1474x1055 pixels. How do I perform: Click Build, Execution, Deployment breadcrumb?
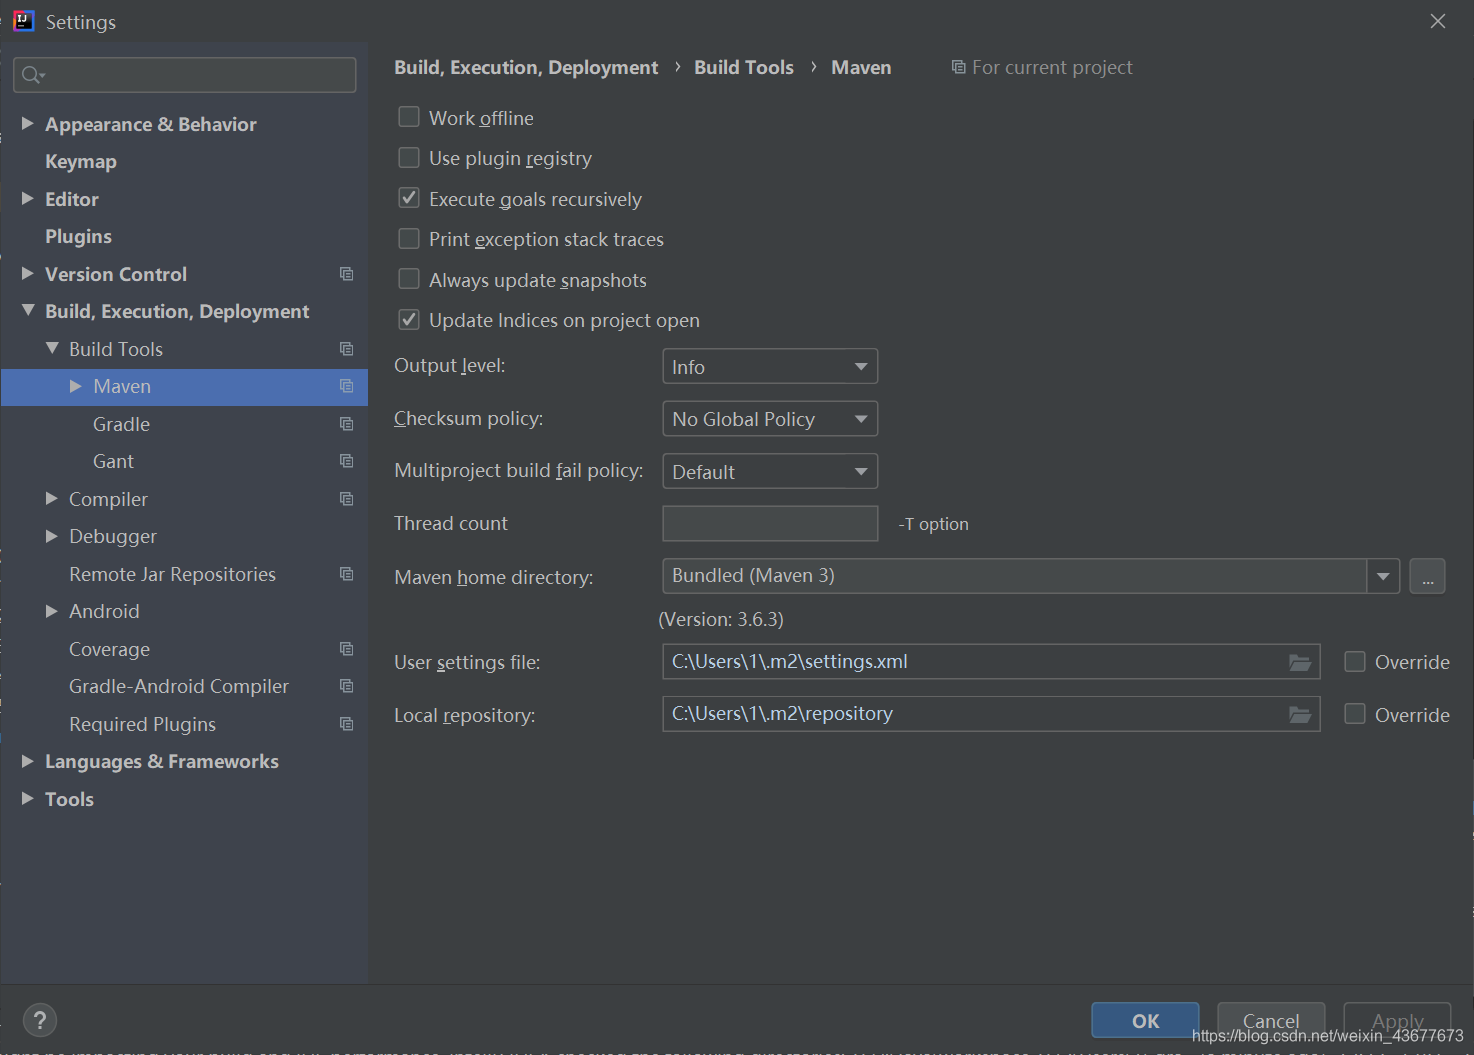click(526, 67)
